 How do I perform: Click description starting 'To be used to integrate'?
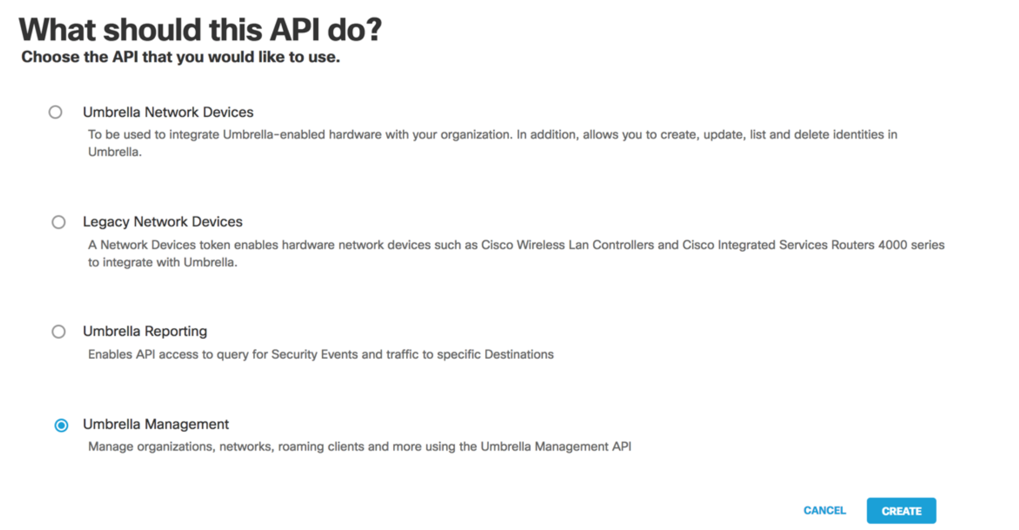click(493, 143)
